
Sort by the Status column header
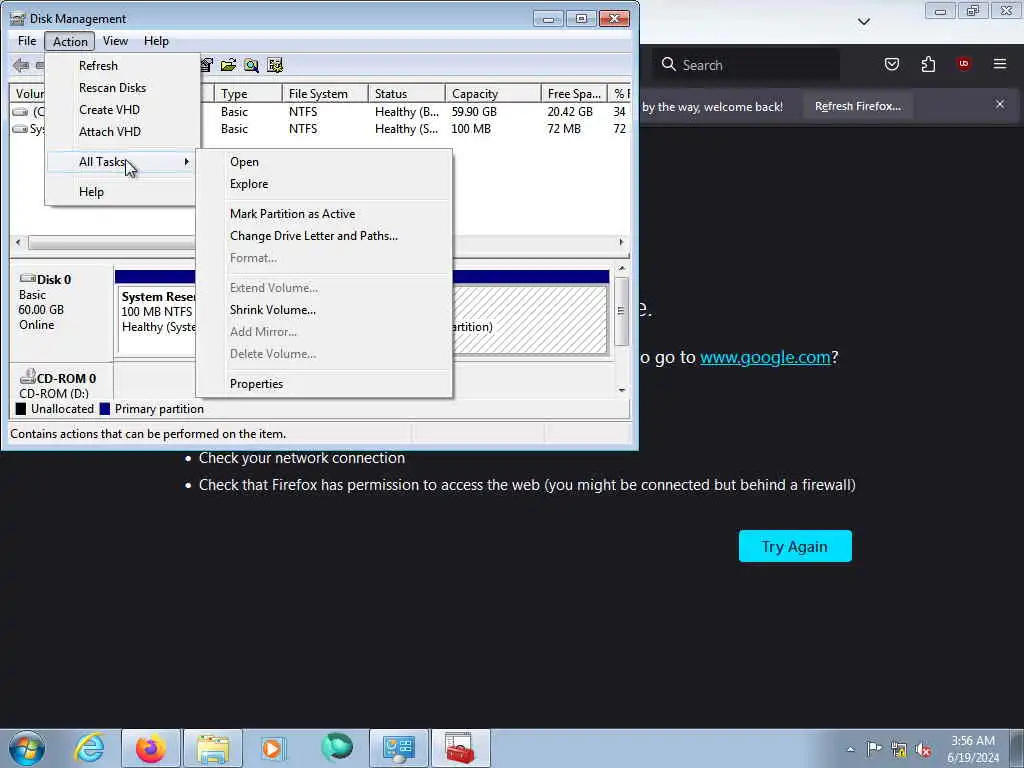click(x=406, y=94)
